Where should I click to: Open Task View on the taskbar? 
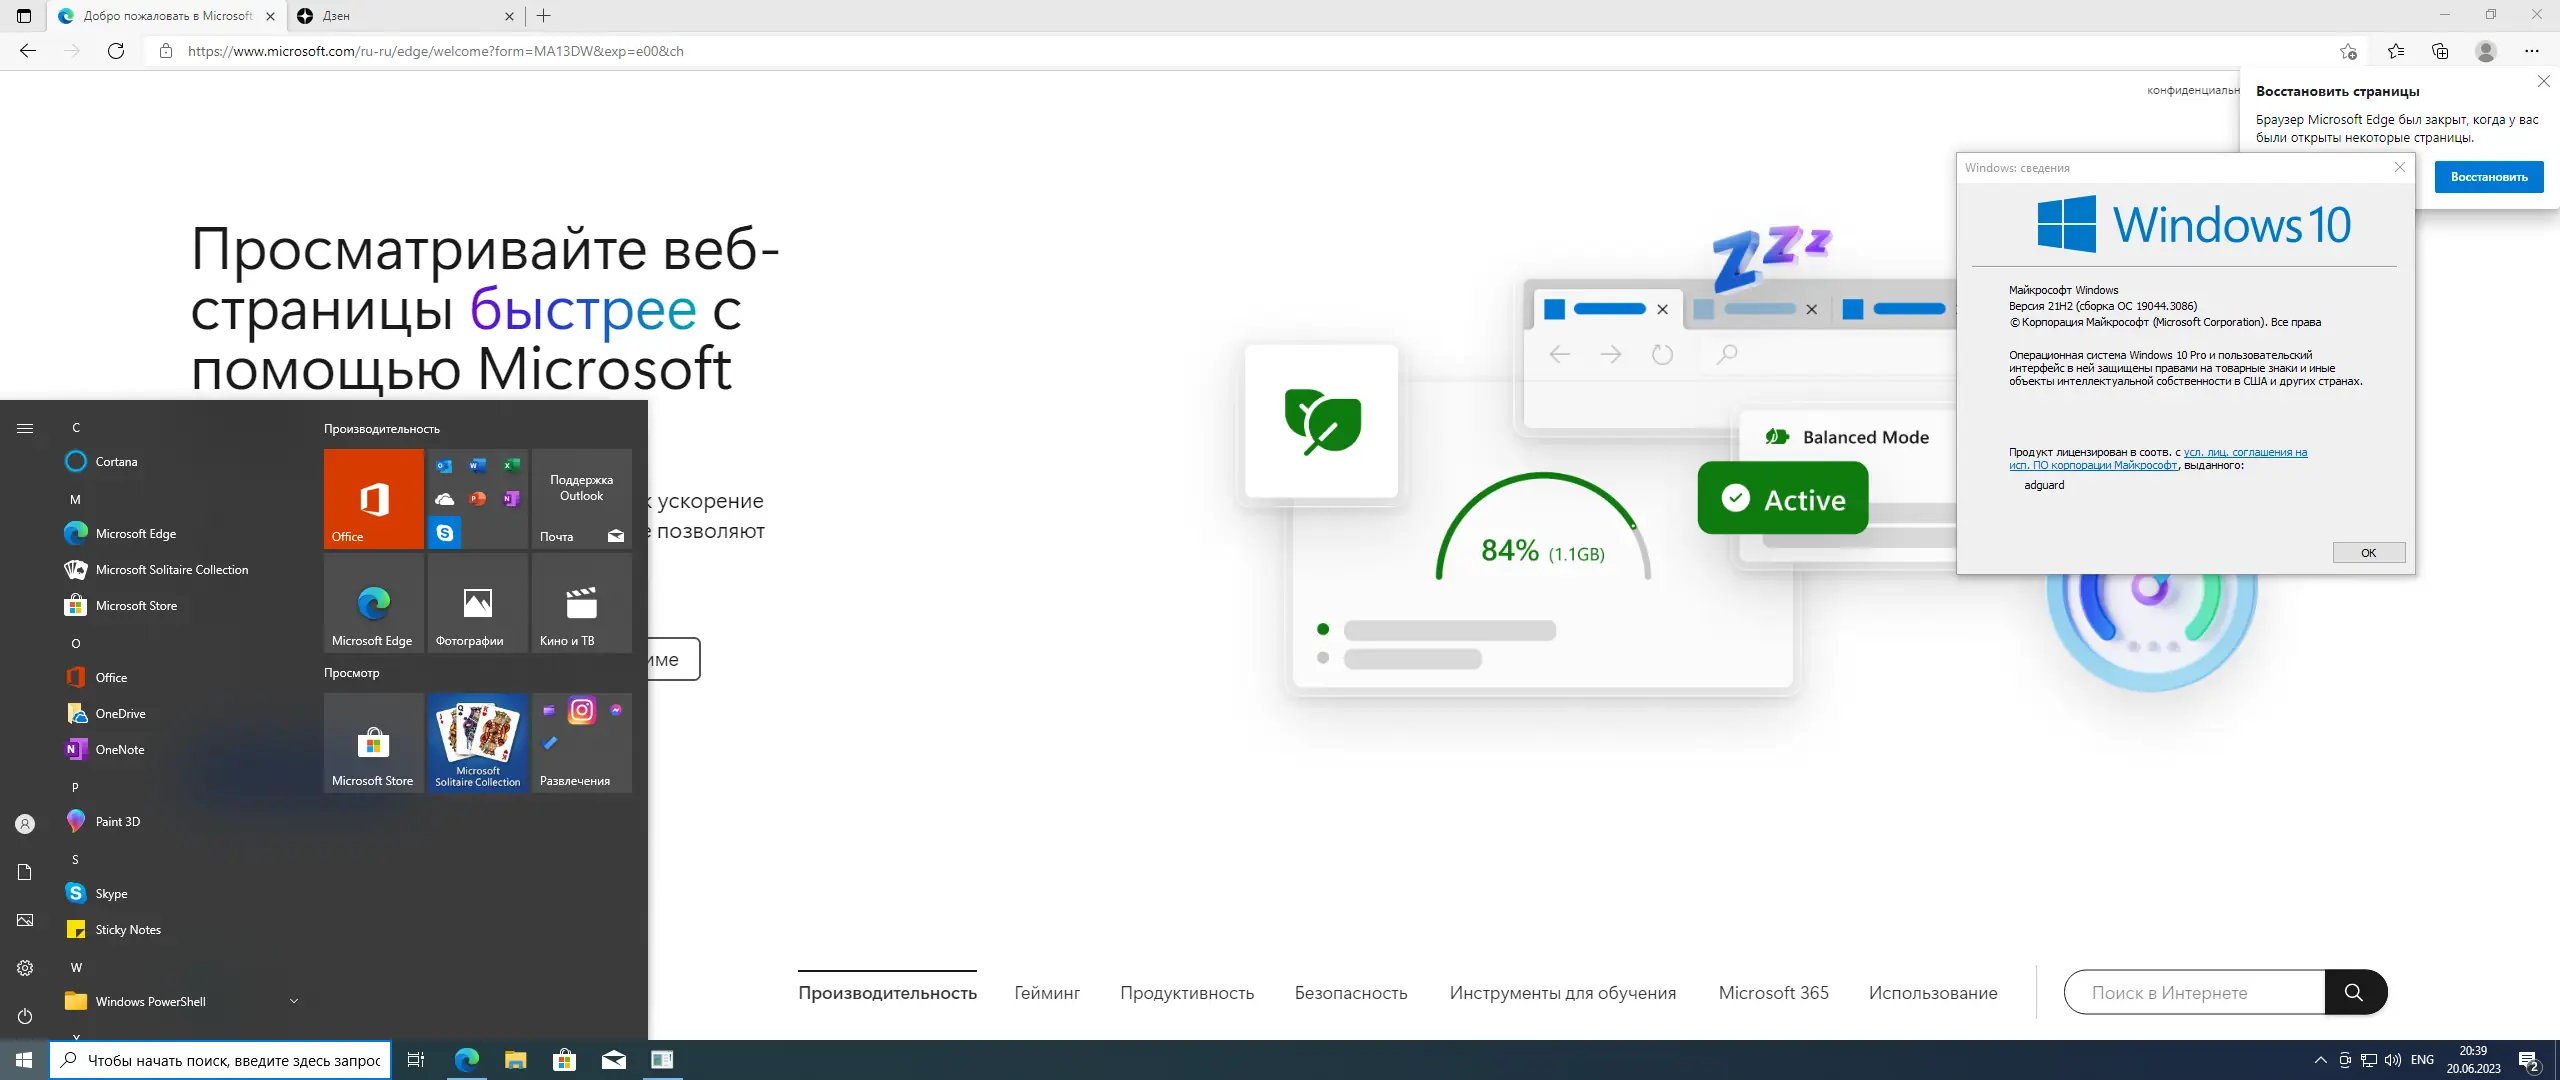click(416, 1060)
